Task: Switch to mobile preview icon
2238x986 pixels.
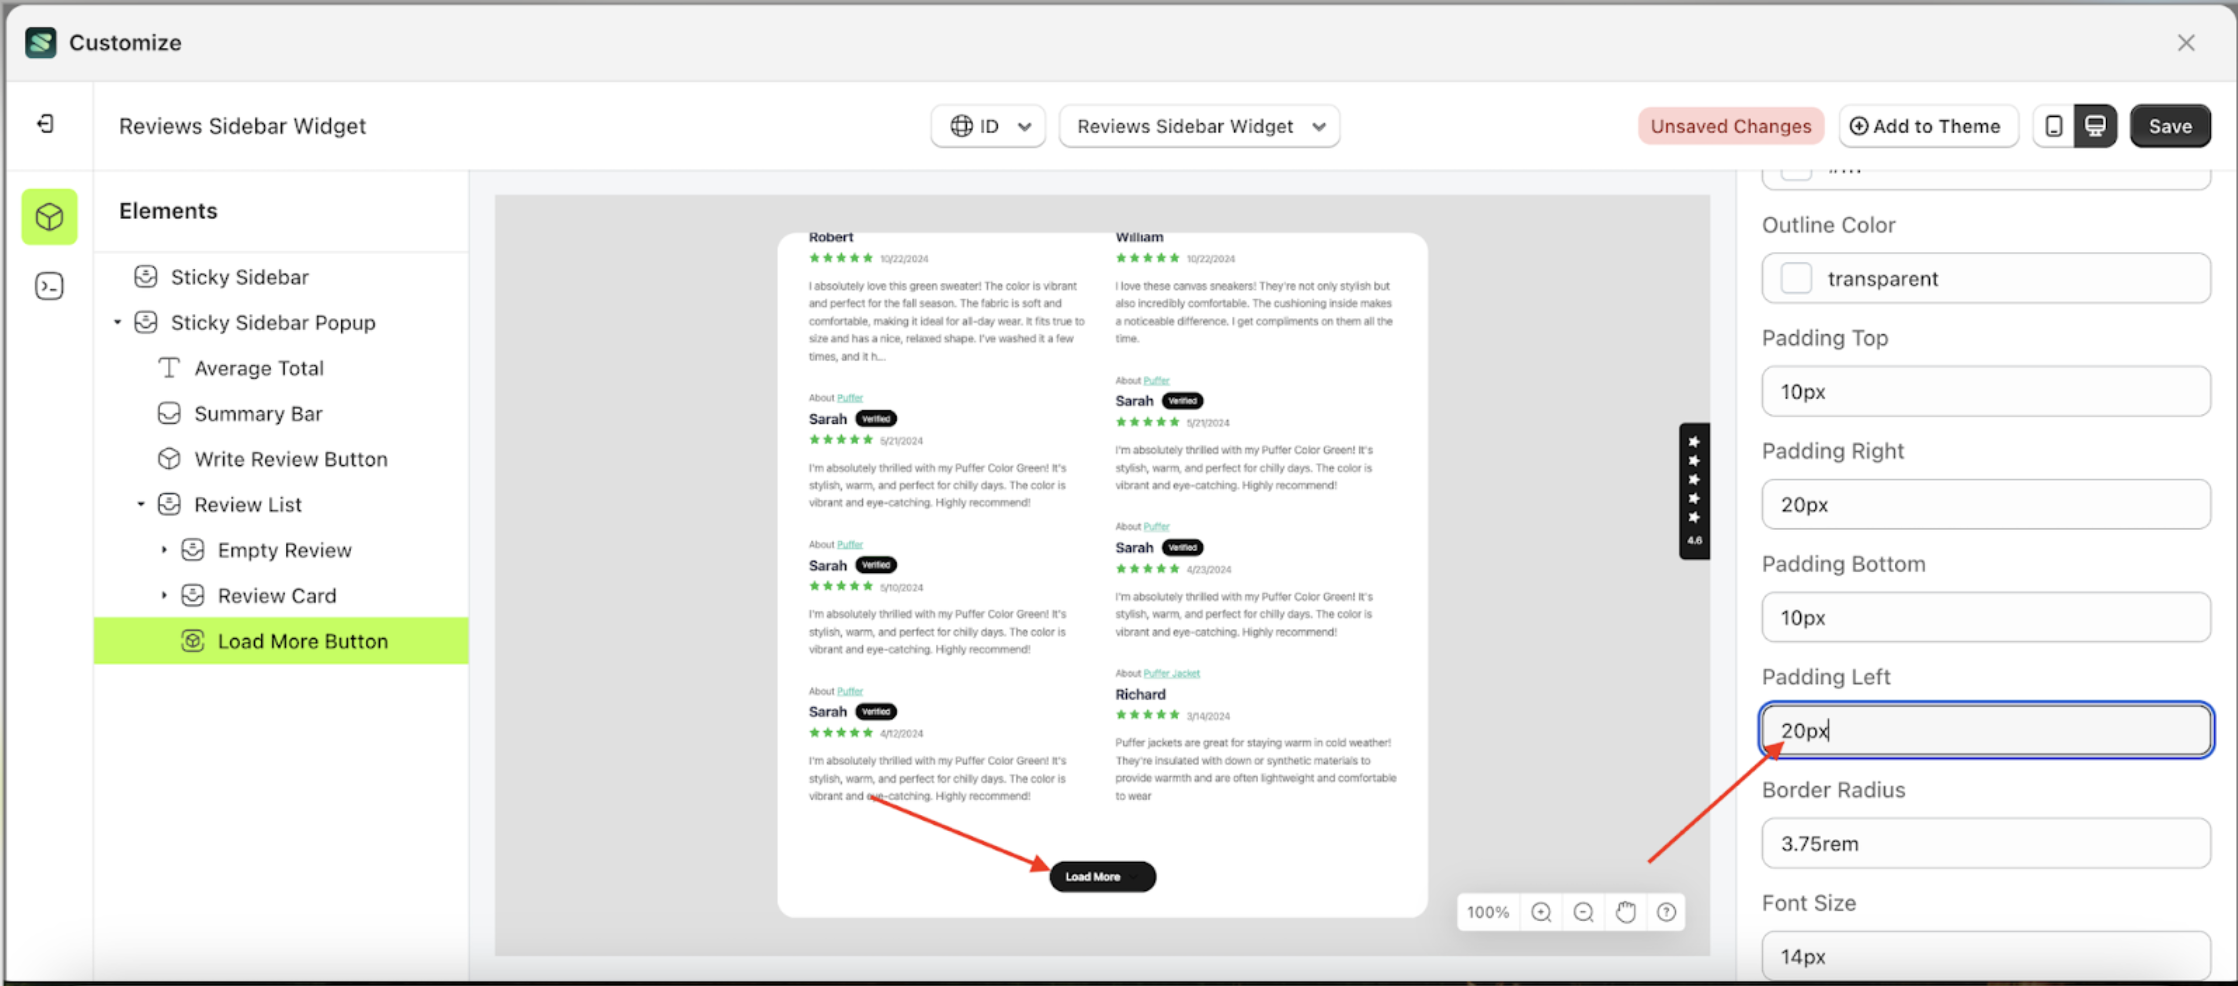Action: click(x=2053, y=126)
